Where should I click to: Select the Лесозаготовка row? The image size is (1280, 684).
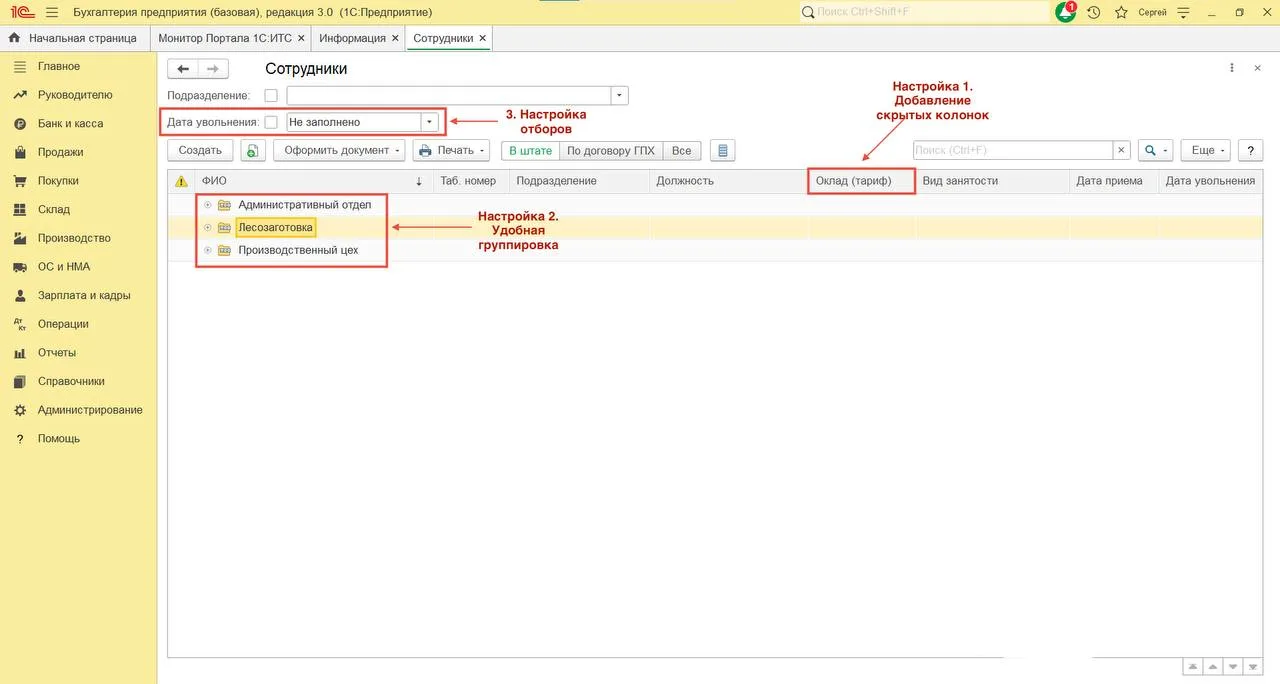[715, 228]
